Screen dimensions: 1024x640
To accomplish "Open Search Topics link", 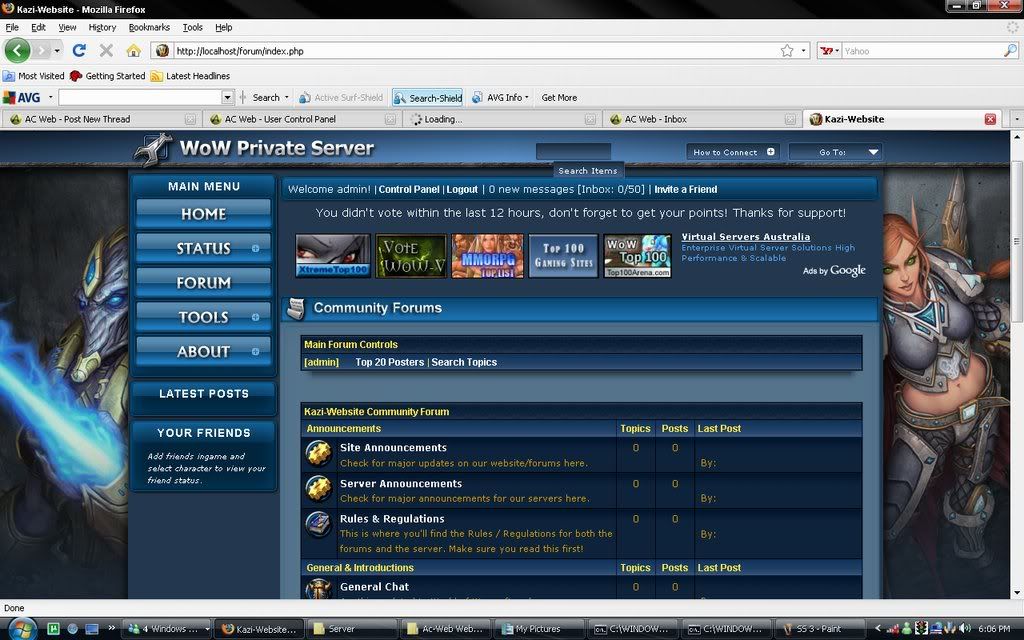I will [x=464, y=362].
